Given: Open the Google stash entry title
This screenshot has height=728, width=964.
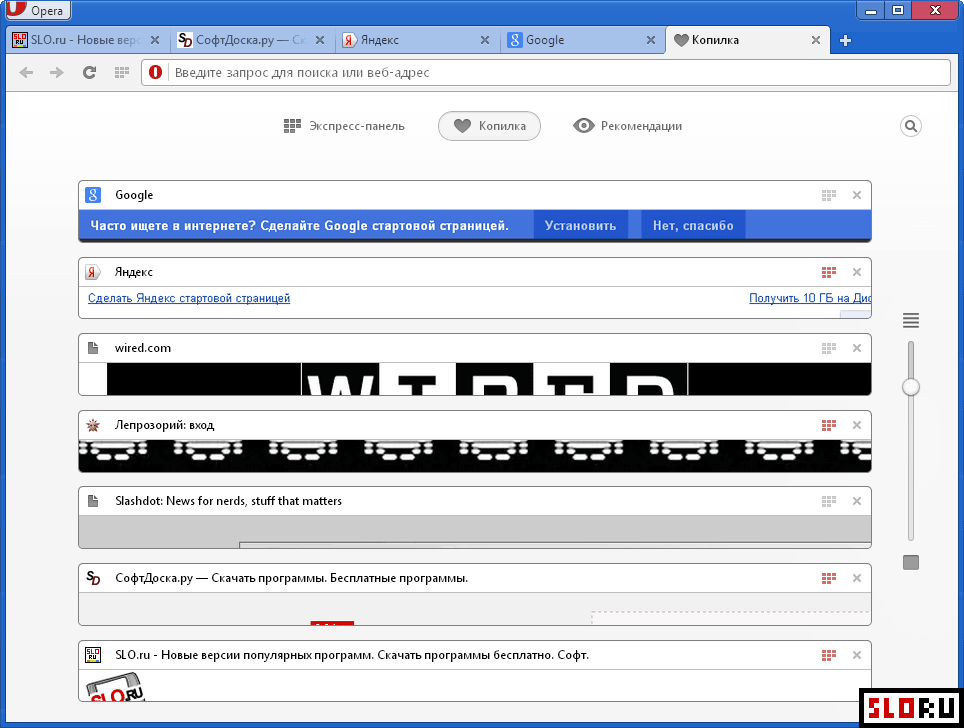Looking at the screenshot, I should (134, 195).
